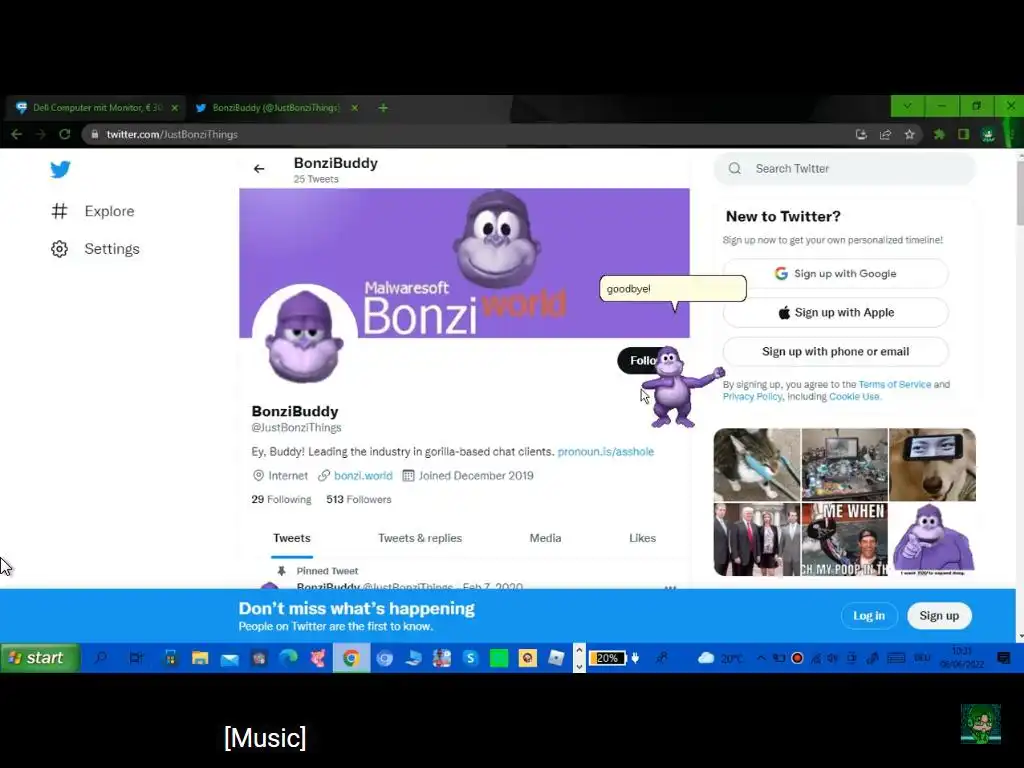This screenshot has width=1024, height=768.
Task: Switch to the Likes tab
Action: 643,538
